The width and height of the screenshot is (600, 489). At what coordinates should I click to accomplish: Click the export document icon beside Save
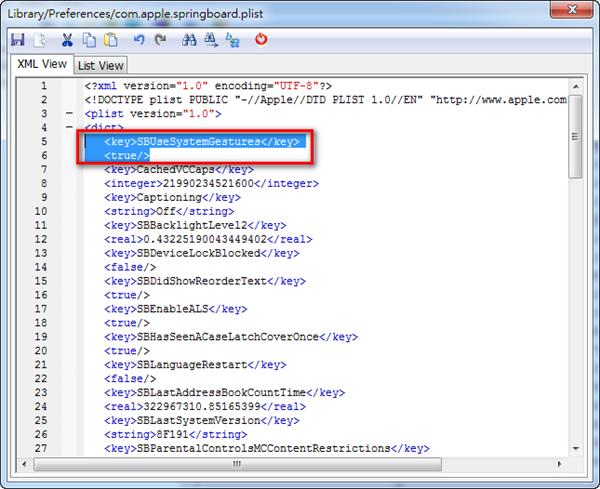(x=39, y=40)
